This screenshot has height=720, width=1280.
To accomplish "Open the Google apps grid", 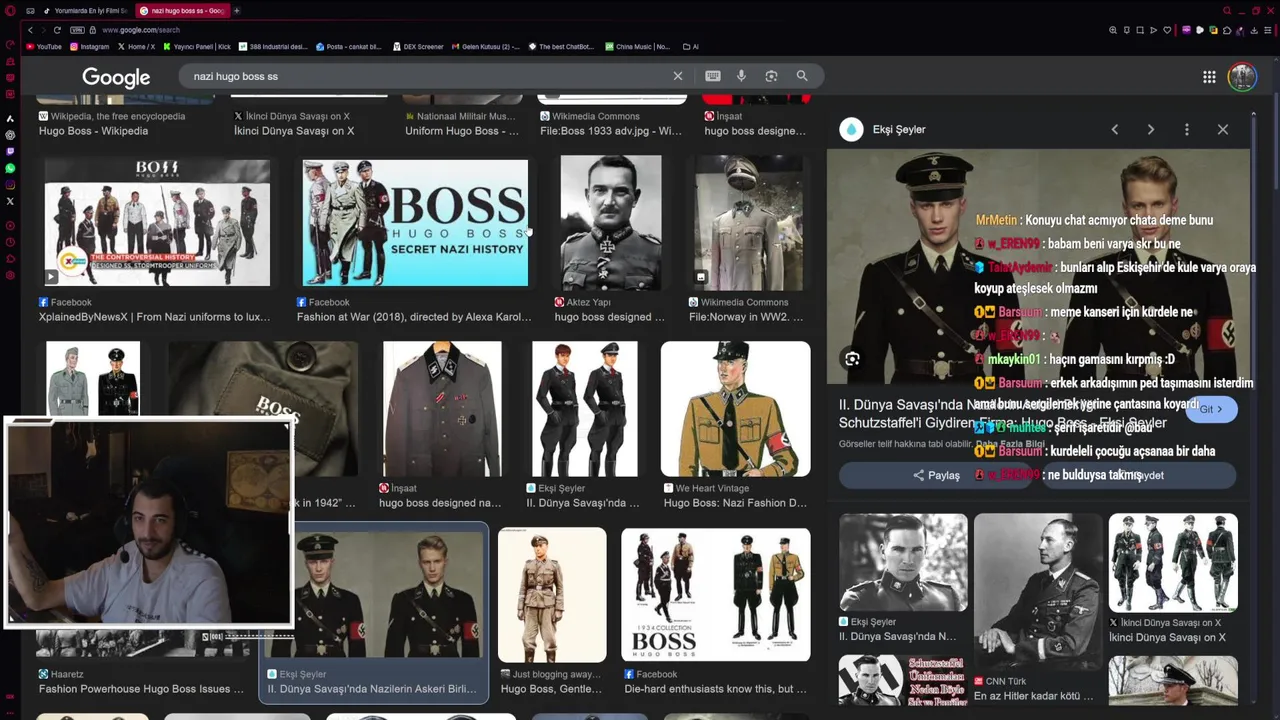I will coord(1209,77).
